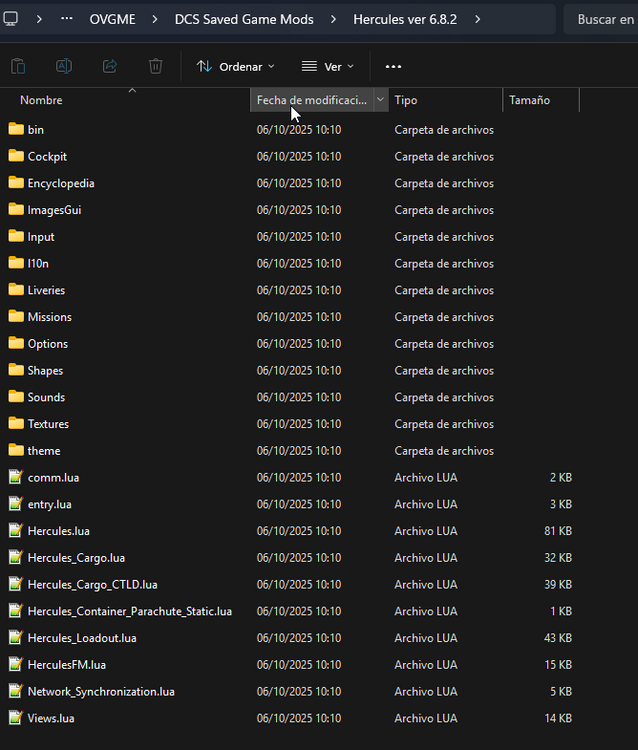Select the Encyclopedia folder icon
The height and width of the screenshot is (750, 638).
16,183
